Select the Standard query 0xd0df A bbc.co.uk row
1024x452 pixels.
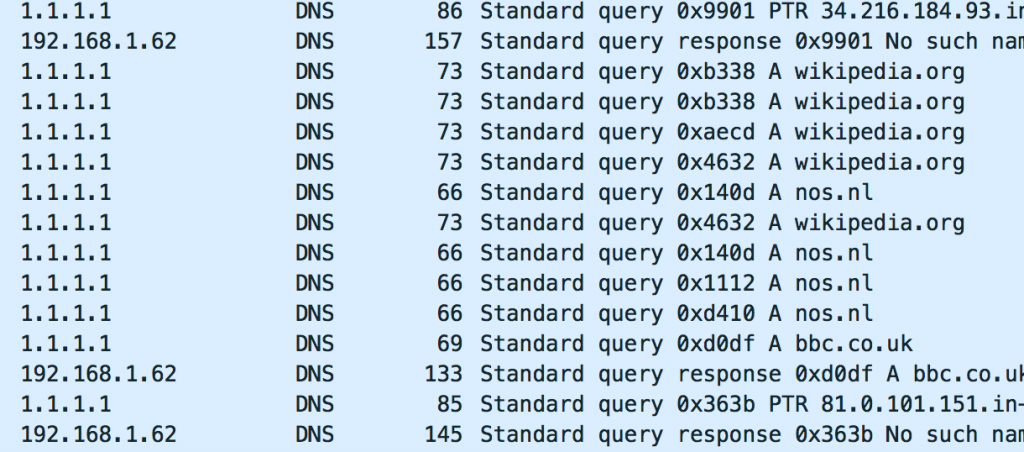point(512,344)
